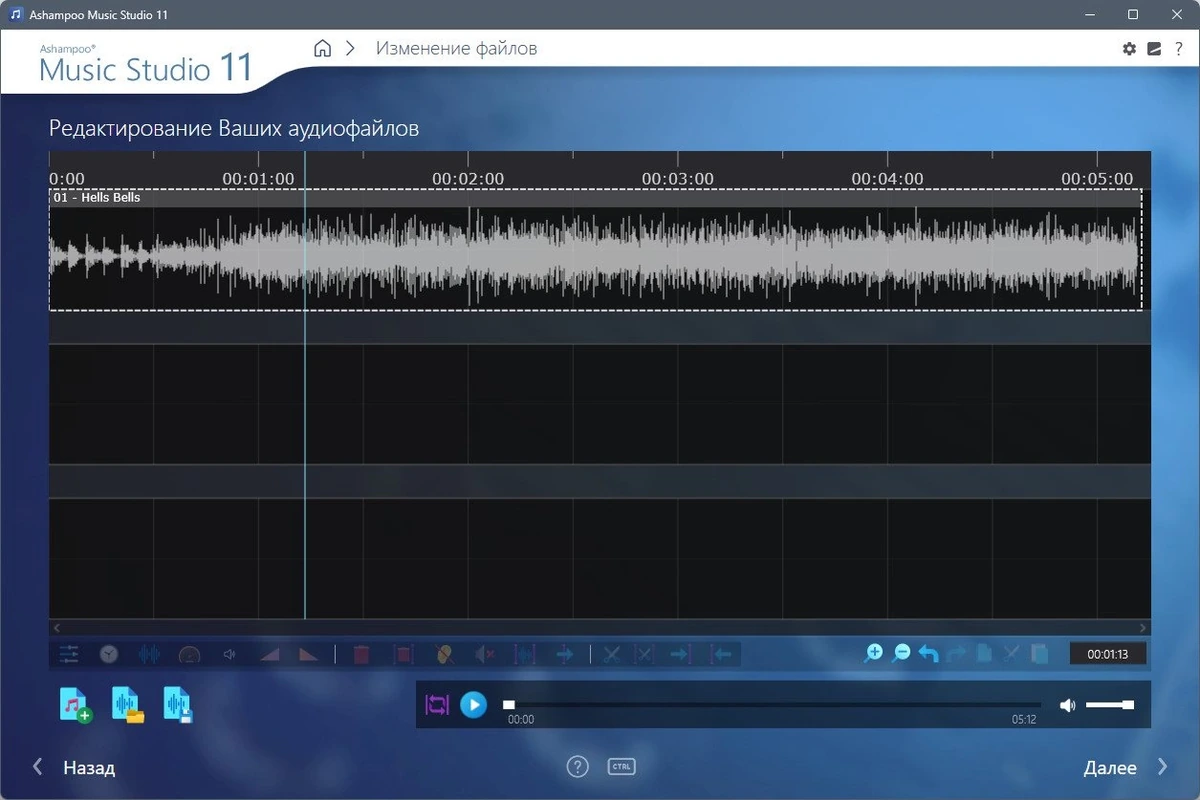This screenshot has width=1200, height=800.
Task: Click the 00:05:00 ruler label
Action: pyautogui.click(x=1097, y=179)
